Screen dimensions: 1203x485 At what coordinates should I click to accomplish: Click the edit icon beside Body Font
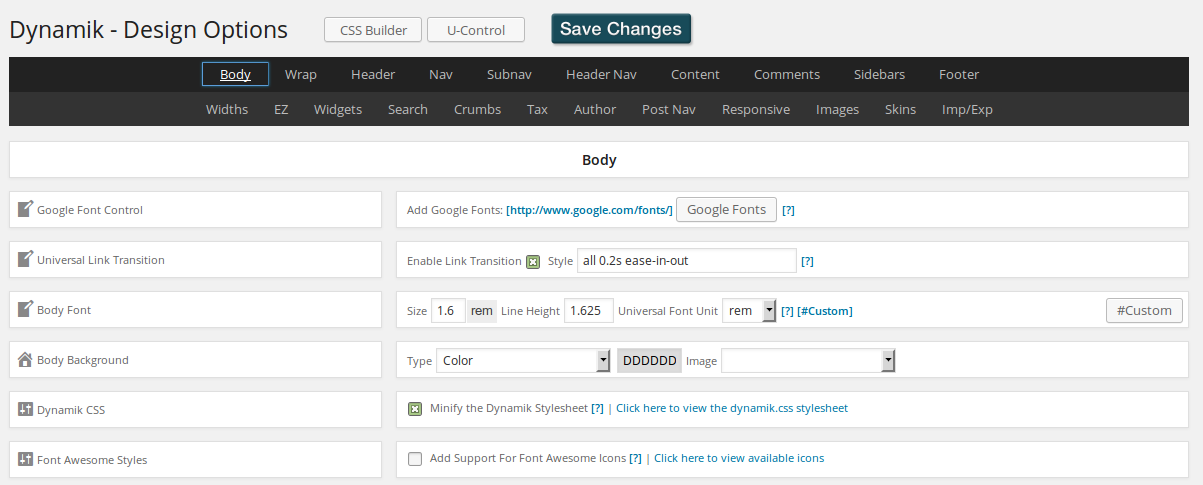[x=26, y=309]
